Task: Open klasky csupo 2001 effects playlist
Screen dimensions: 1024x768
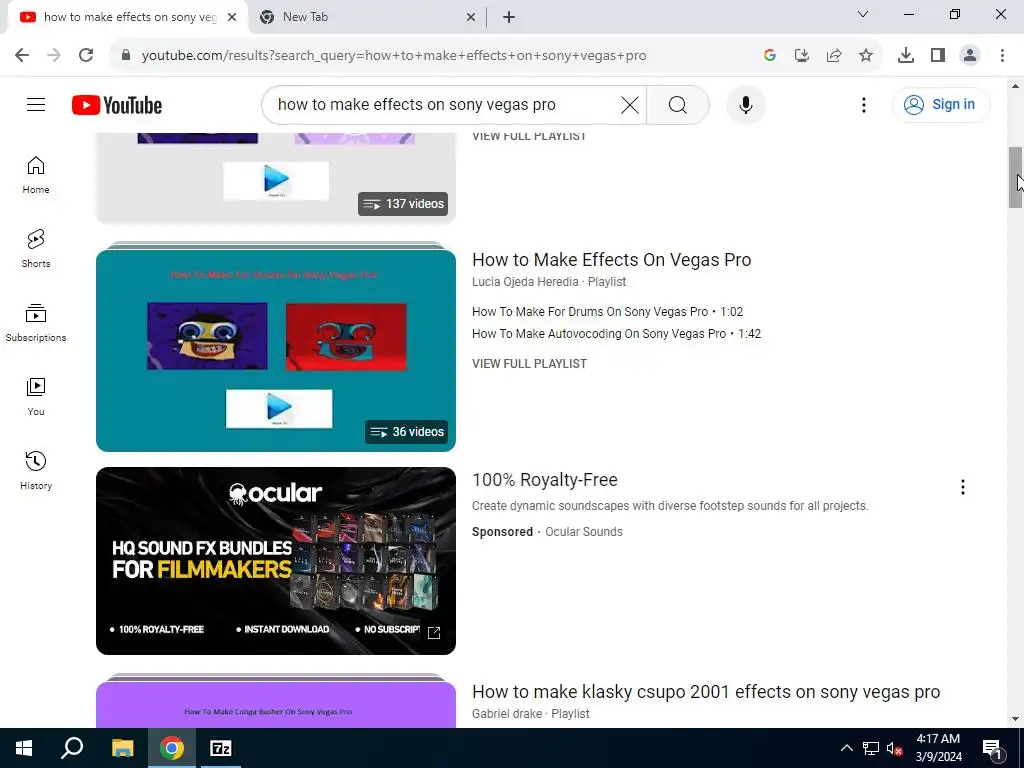Action: (706, 692)
